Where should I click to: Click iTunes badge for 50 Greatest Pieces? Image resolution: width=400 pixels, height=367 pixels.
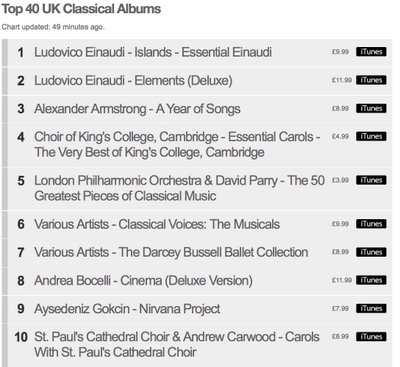pyautogui.click(x=371, y=180)
